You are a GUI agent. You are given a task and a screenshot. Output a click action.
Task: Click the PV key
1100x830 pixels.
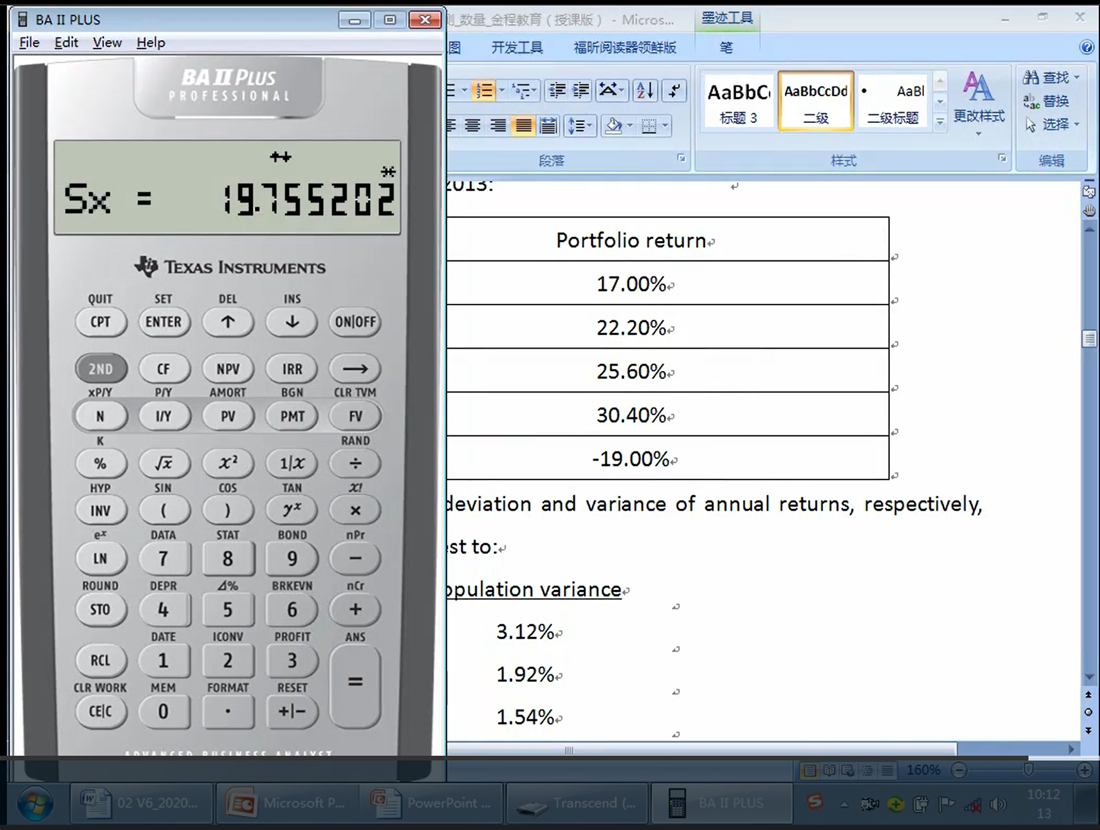(x=228, y=416)
